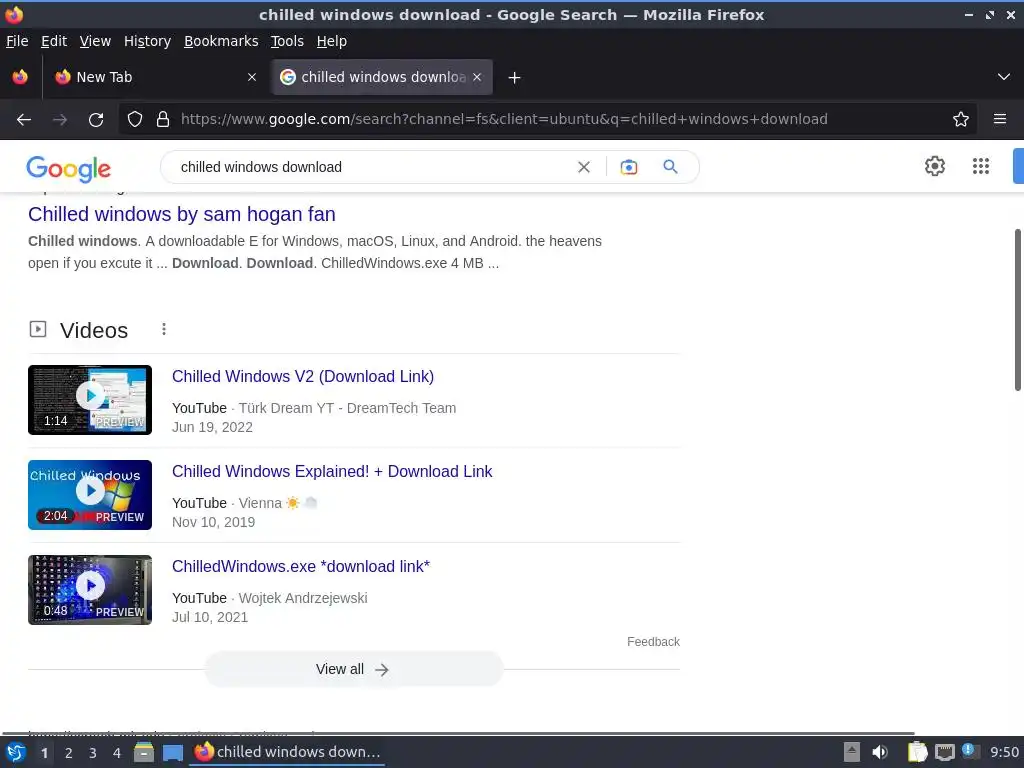Select Firefox window in taskbar
The width and height of the screenshot is (1024, 768).
(x=287, y=752)
